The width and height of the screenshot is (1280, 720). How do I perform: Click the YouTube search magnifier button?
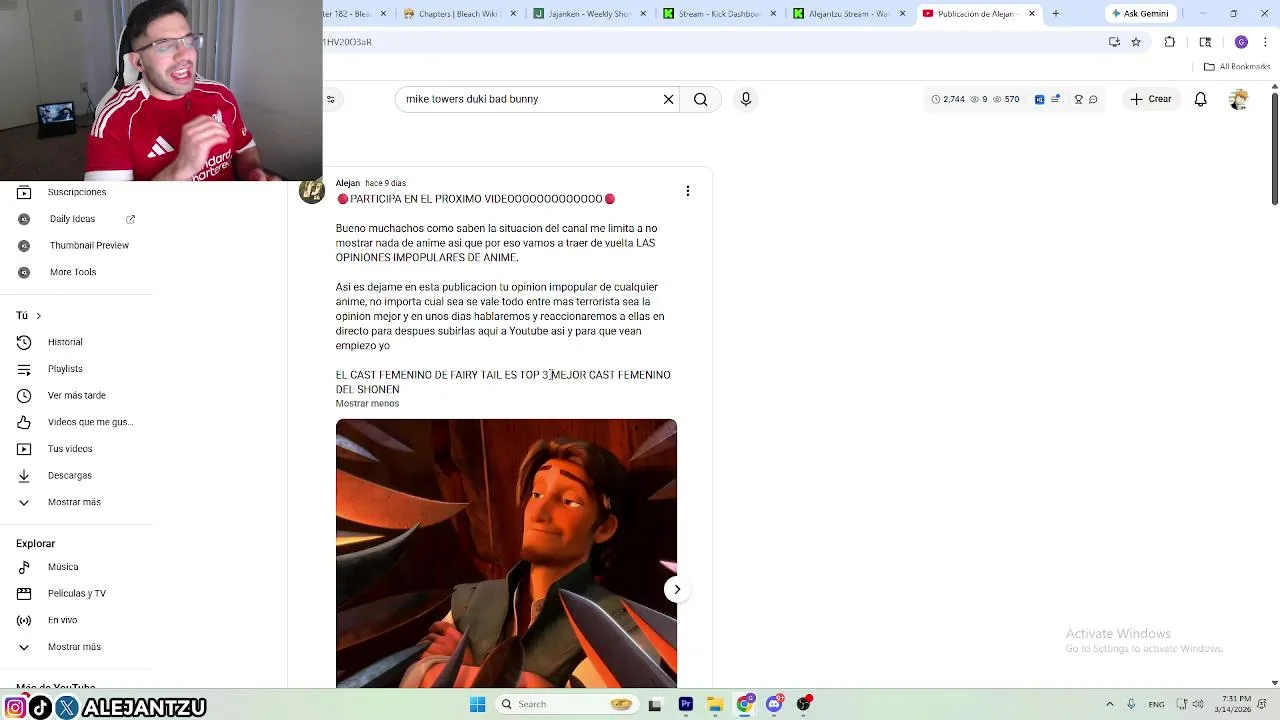tap(701, 99)
